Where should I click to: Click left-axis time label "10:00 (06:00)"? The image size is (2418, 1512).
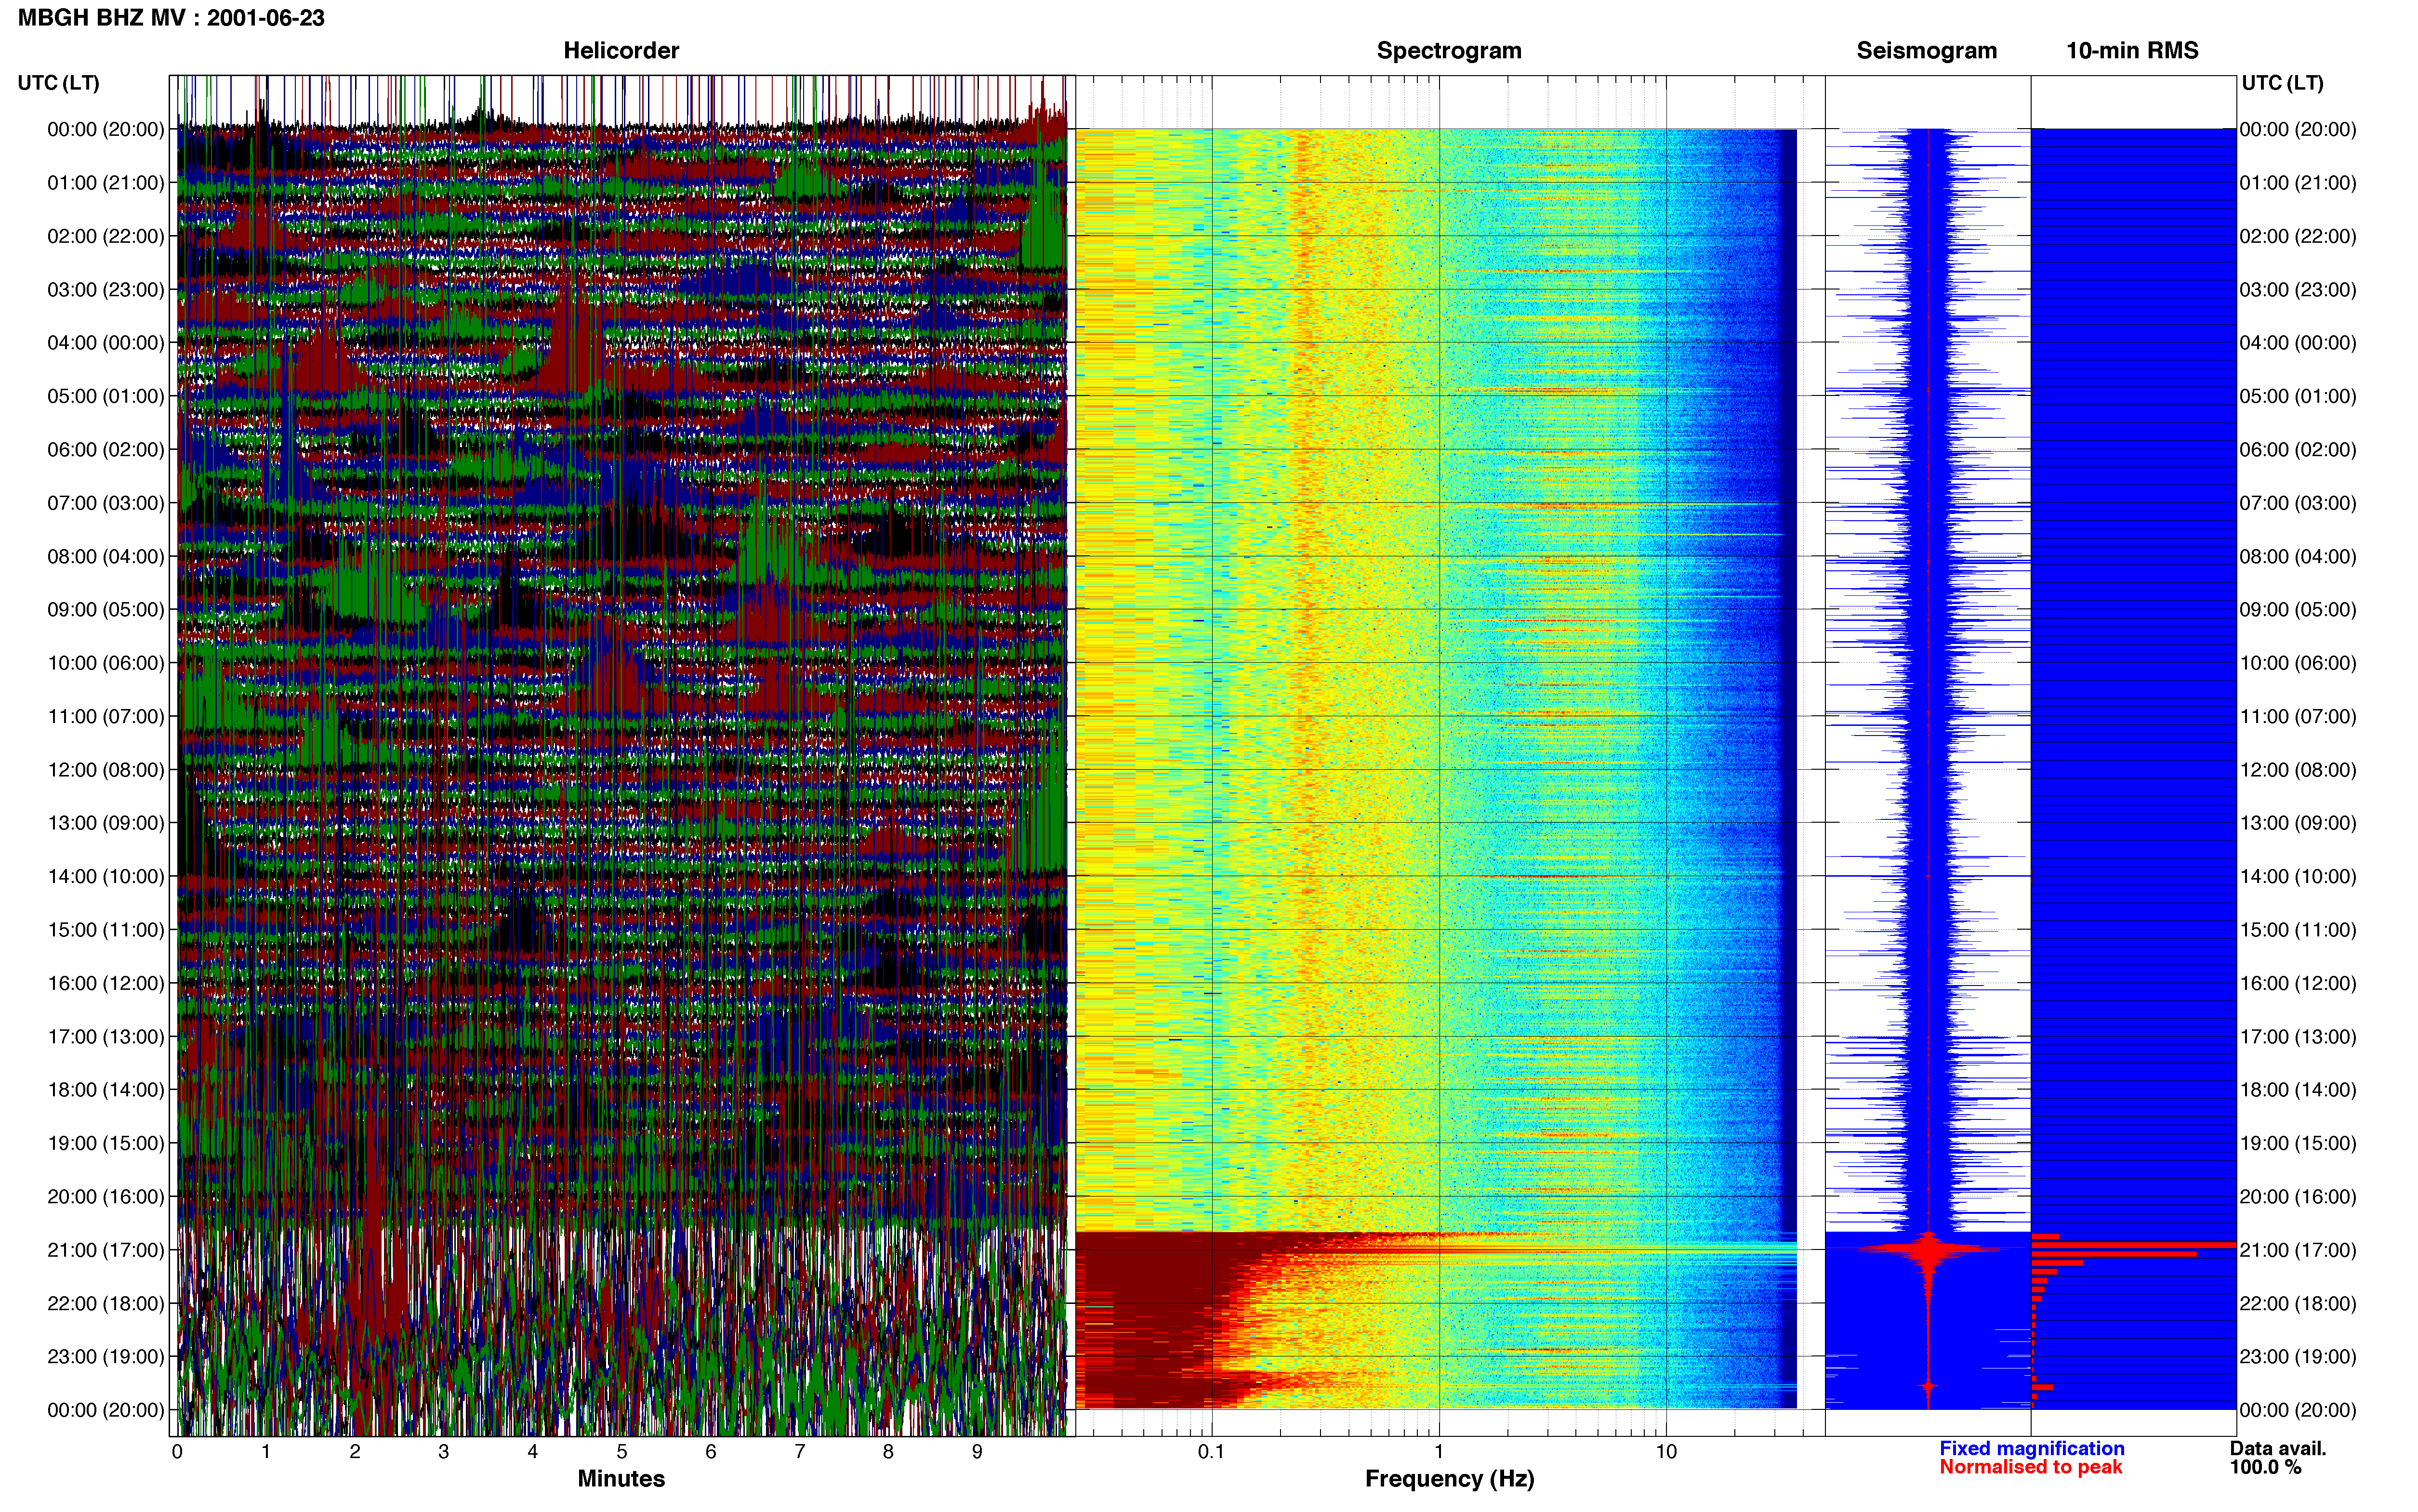coord(106,663)
